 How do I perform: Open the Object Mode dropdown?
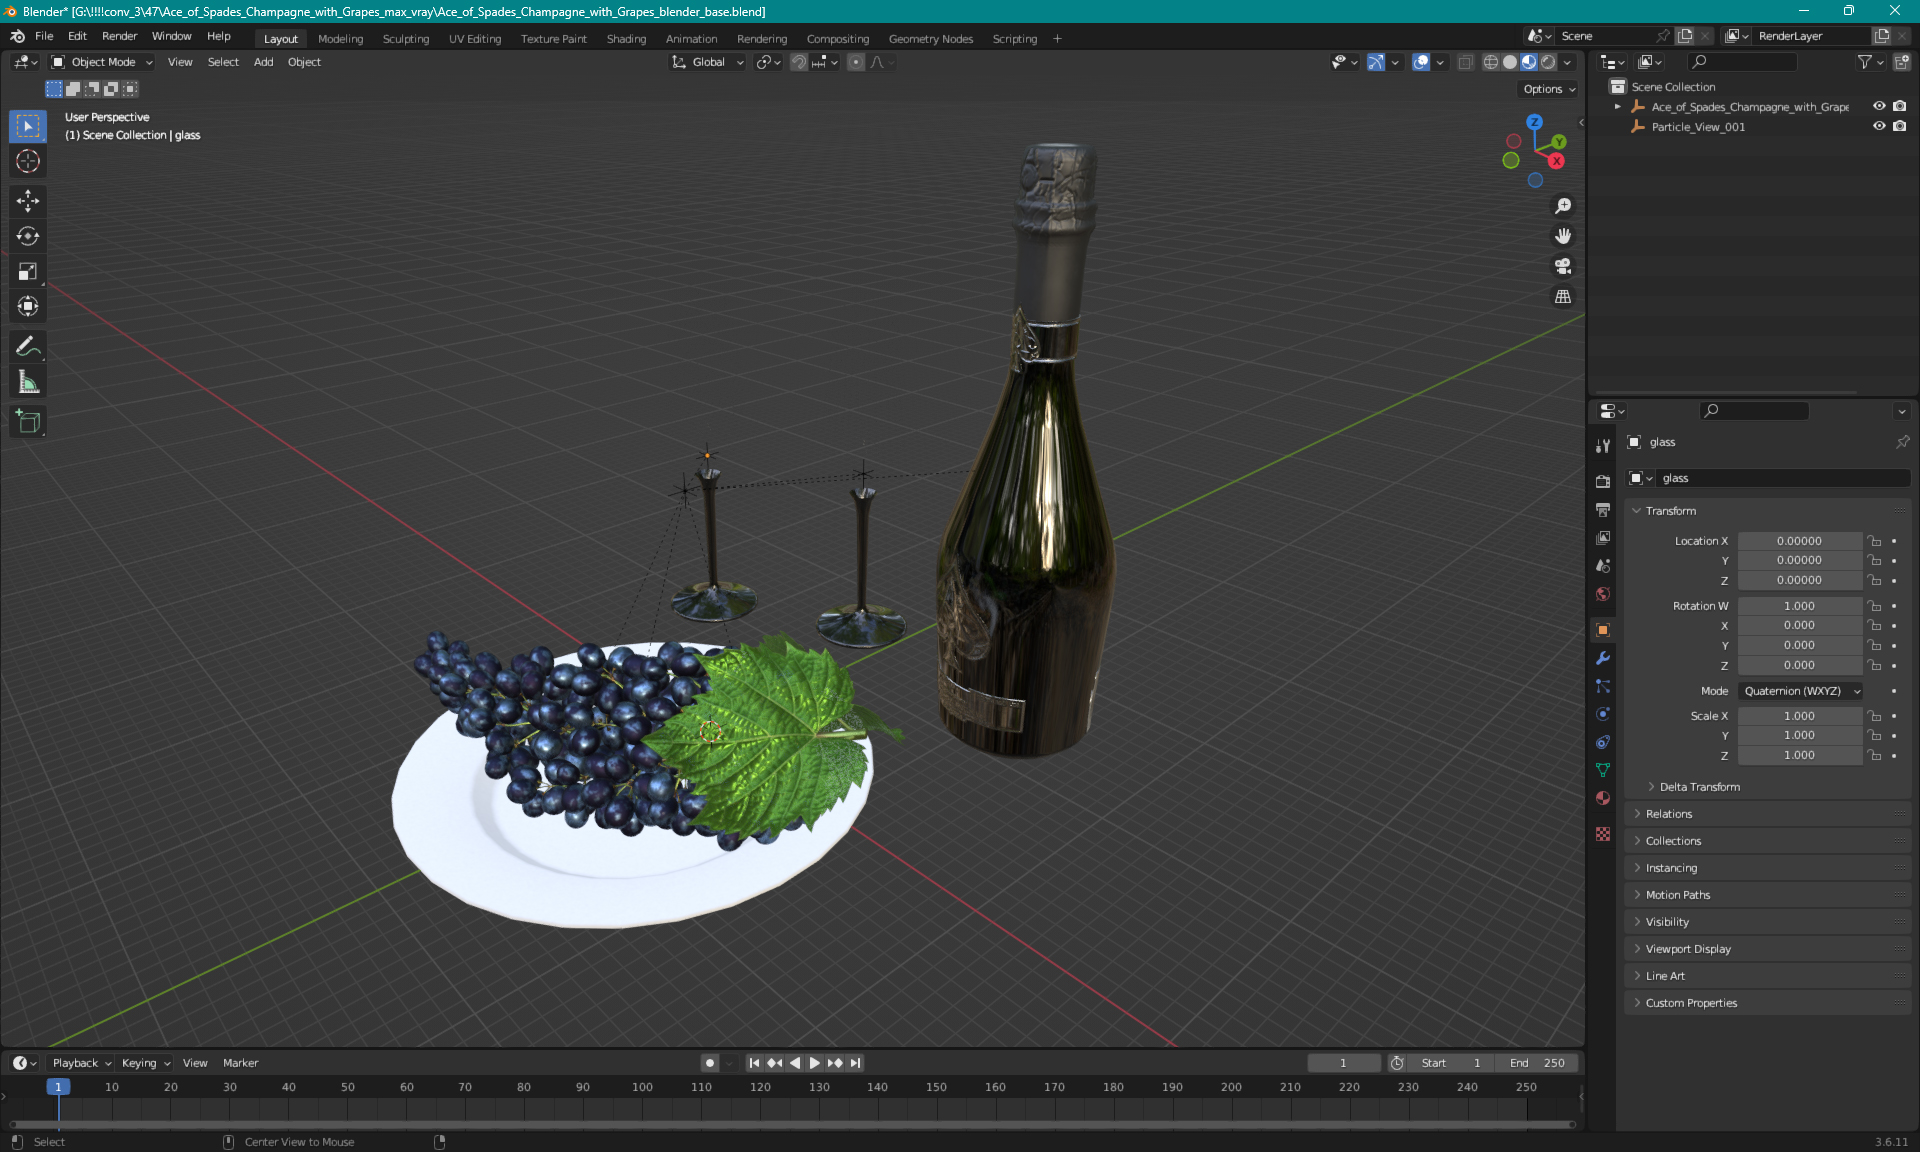102,62
